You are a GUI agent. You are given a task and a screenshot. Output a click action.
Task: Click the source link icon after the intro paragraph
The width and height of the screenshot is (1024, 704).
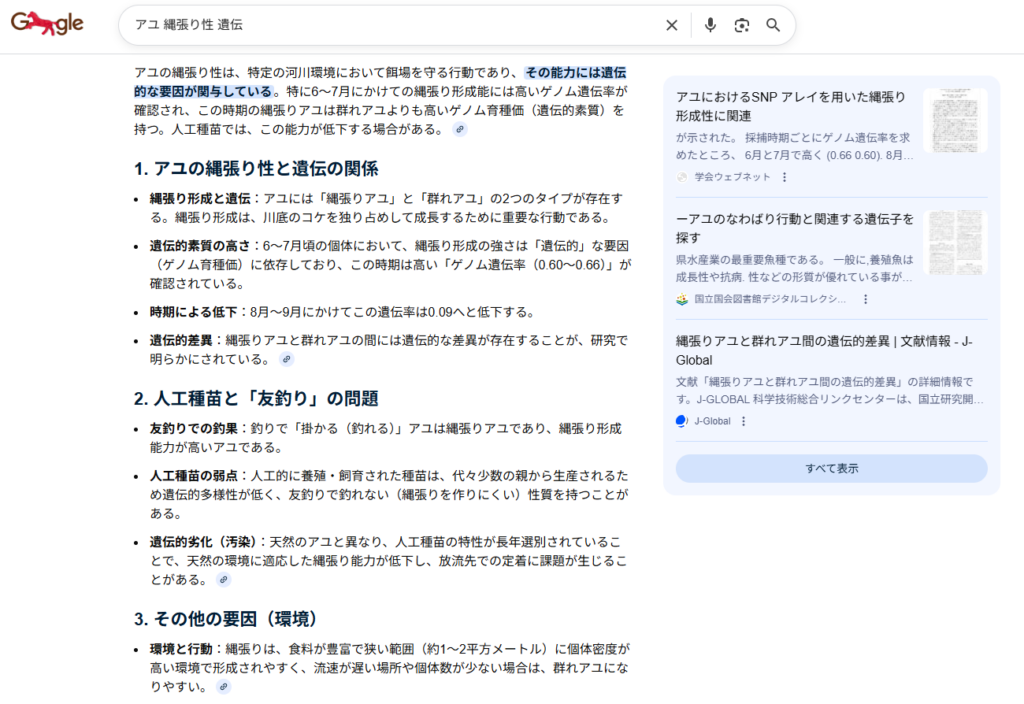(459, 130)
